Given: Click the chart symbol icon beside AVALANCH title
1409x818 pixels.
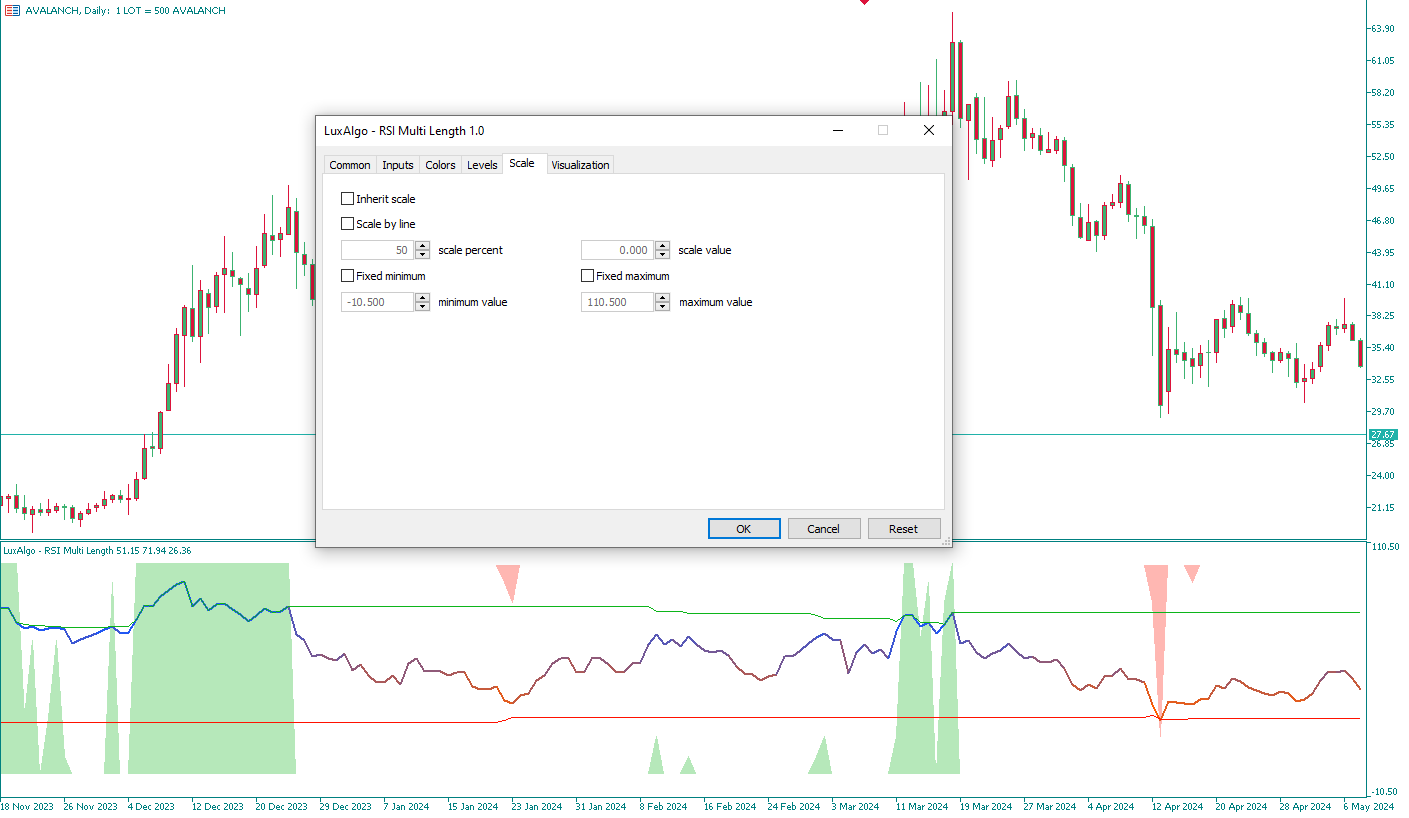Looking at the screenshot, I should click(12, 10).
